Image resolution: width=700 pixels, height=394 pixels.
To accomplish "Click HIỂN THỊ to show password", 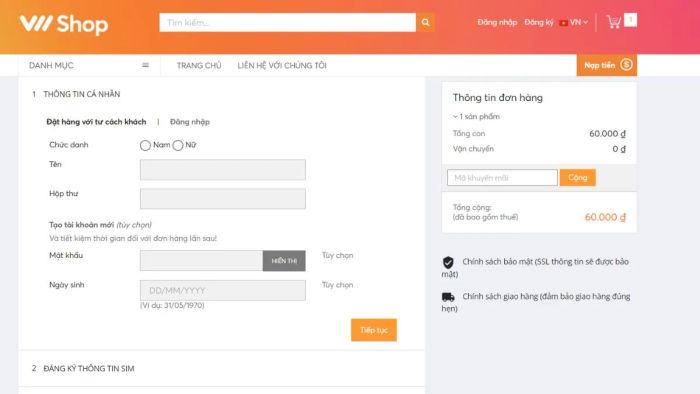I will [284, 261].
